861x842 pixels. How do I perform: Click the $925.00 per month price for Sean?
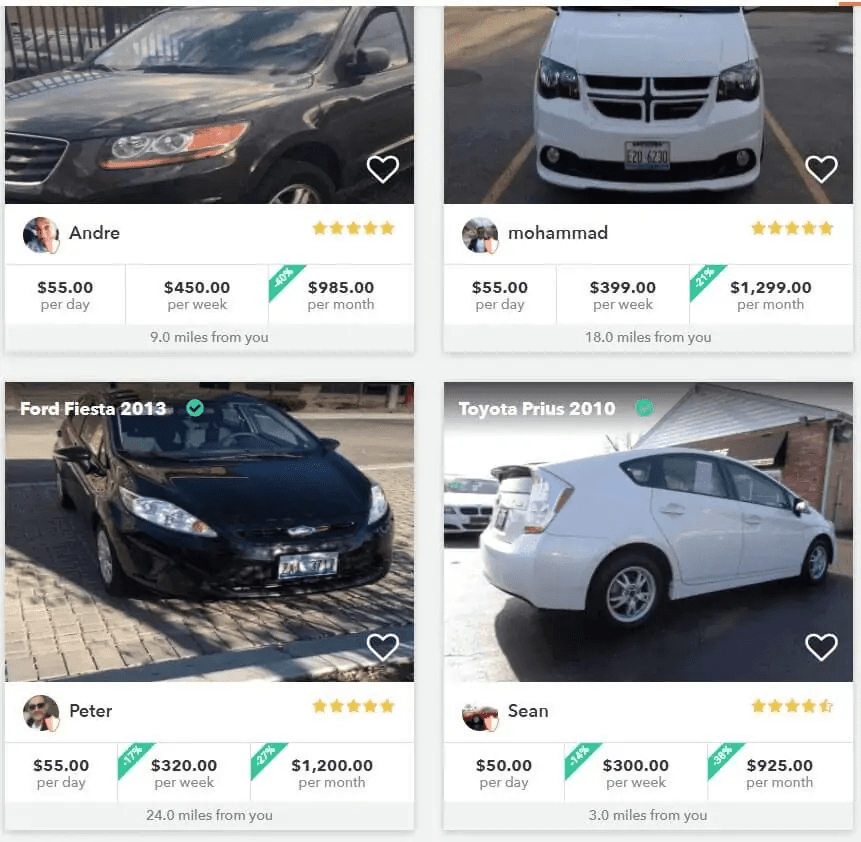(x=779, y=772)
